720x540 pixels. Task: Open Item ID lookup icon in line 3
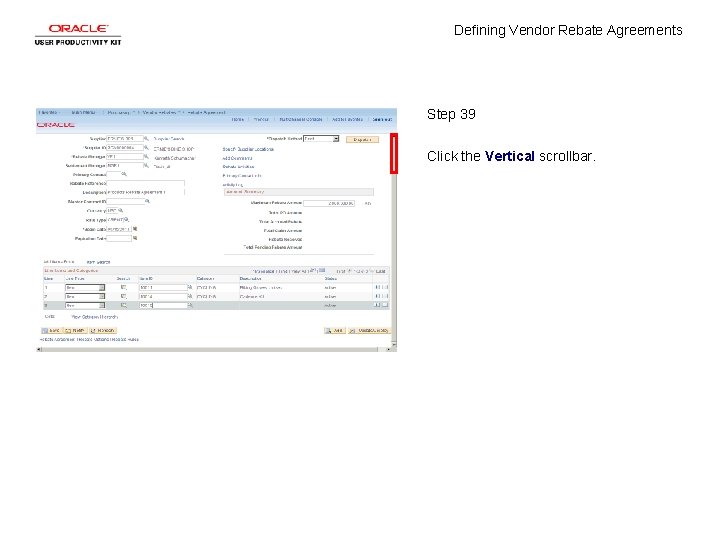(190, 305)
